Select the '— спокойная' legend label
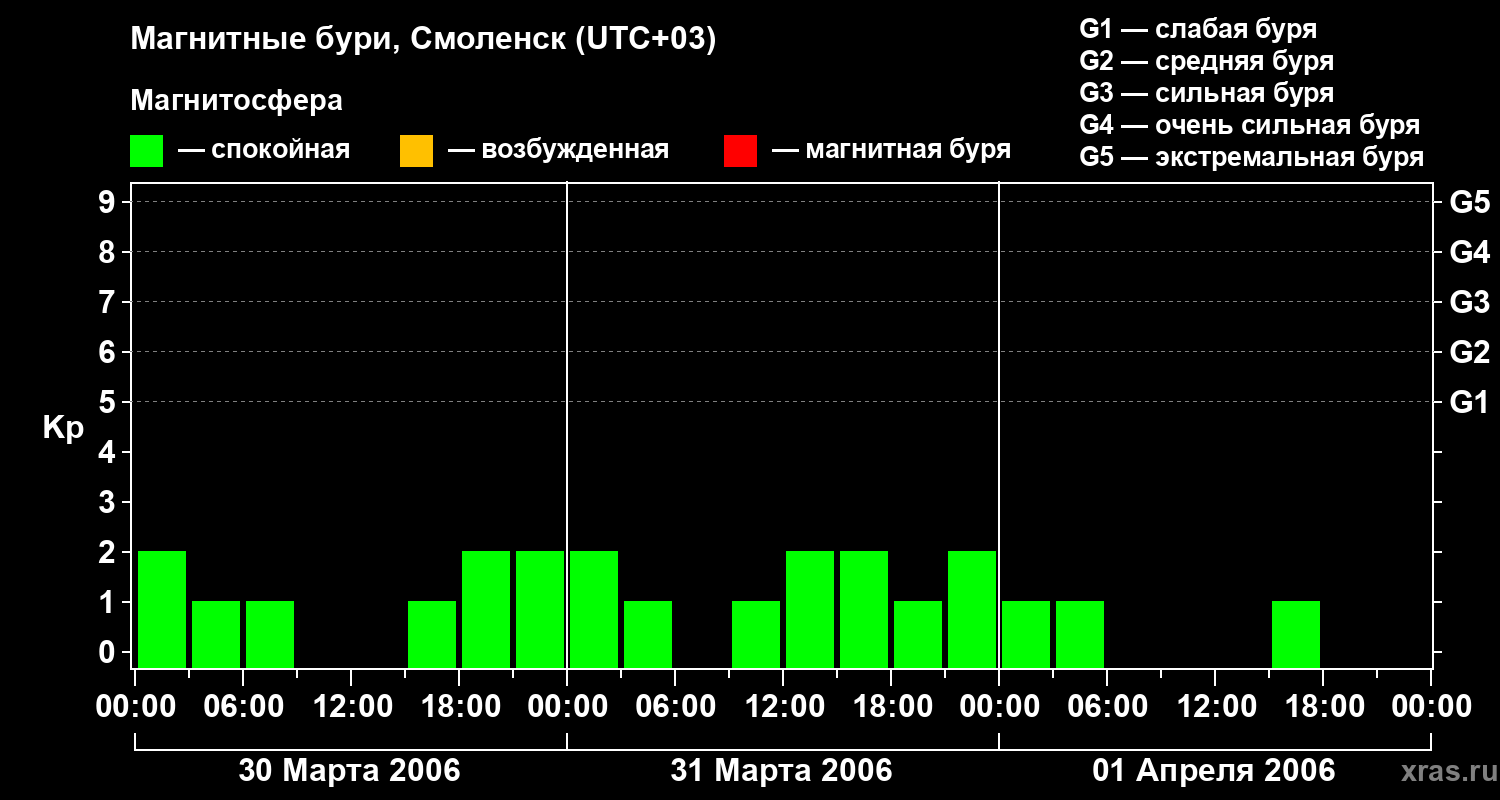This screenshot has width=1500, height=800. [x=264, y=150]
